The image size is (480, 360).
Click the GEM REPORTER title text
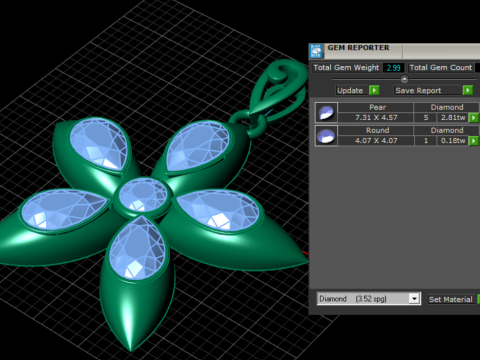pyautogui.click(x=358, y=48)
